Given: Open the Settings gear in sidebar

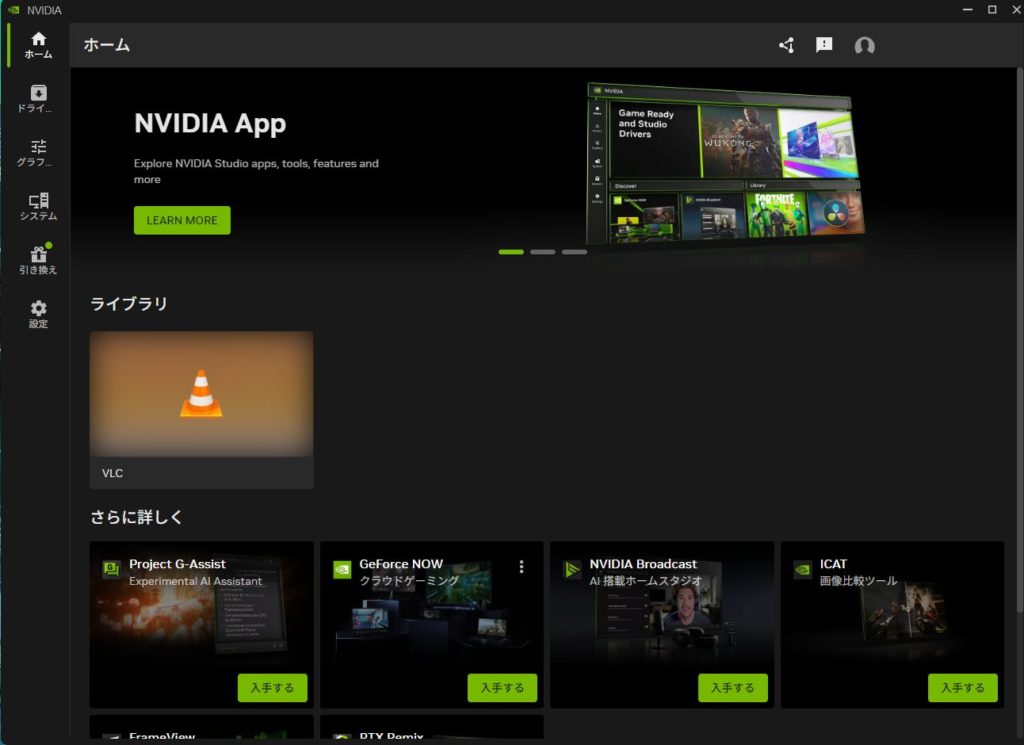Looking at the screenshot, I should click(x=38, y=315).
